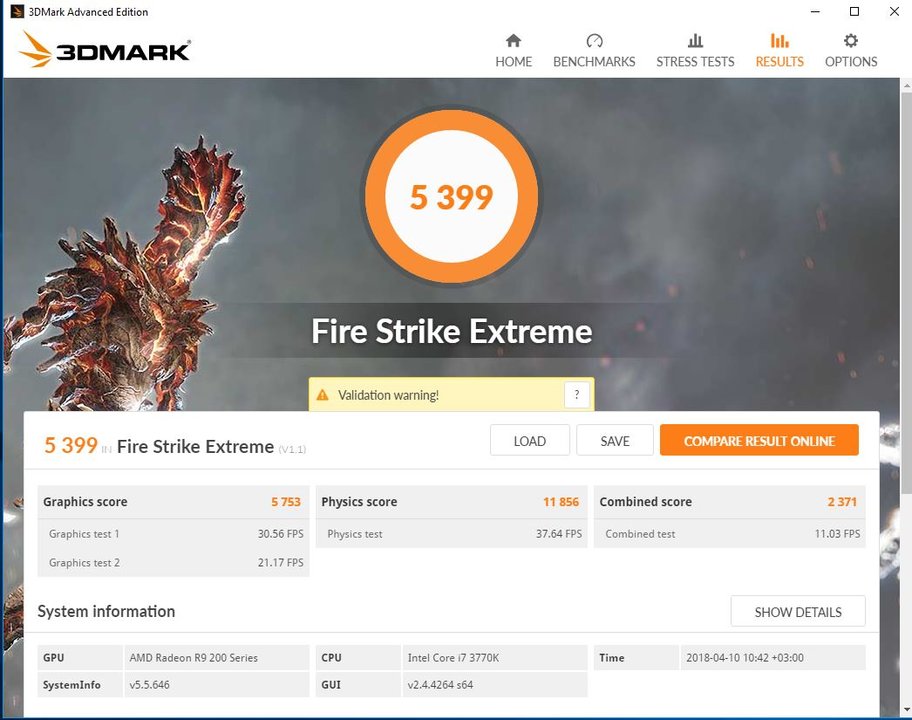The image size is (912, 720).
Task: Click Graphics test 1 row 30.56 FPS
Action: 173,534
